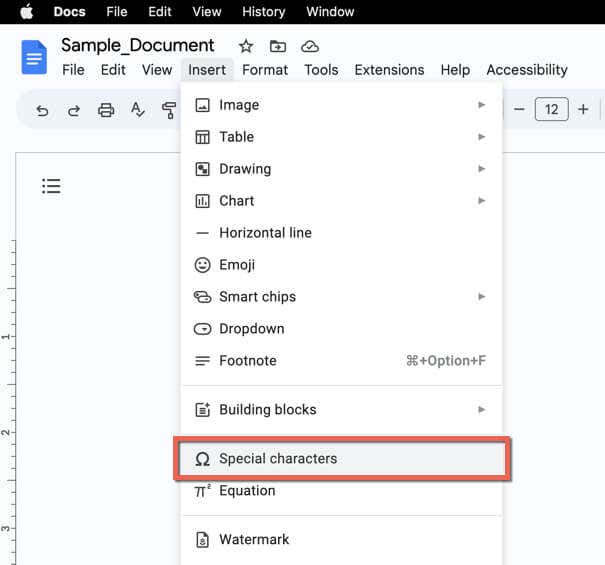Open Window in the macOS menu bar
This screenshot has width=605, height=565.
pyautogui.click(x=330, y=12)
